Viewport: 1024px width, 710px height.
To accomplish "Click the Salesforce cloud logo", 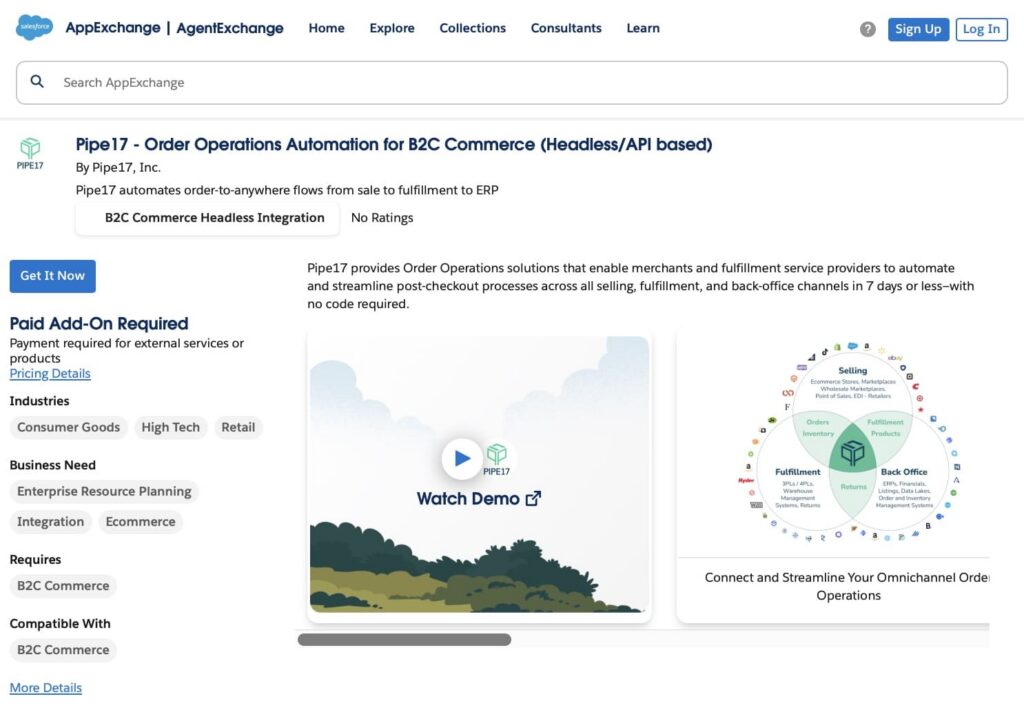I will click(x=33, y=28).
